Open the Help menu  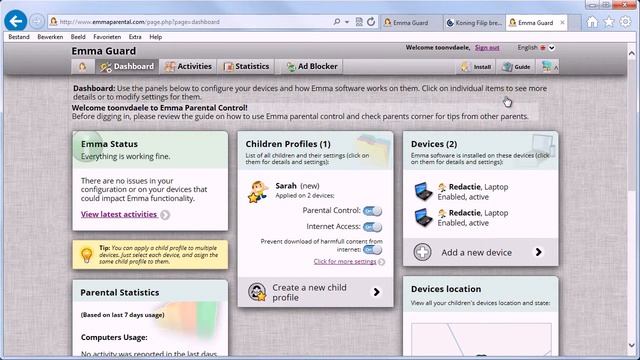click(x=156, y=37)
